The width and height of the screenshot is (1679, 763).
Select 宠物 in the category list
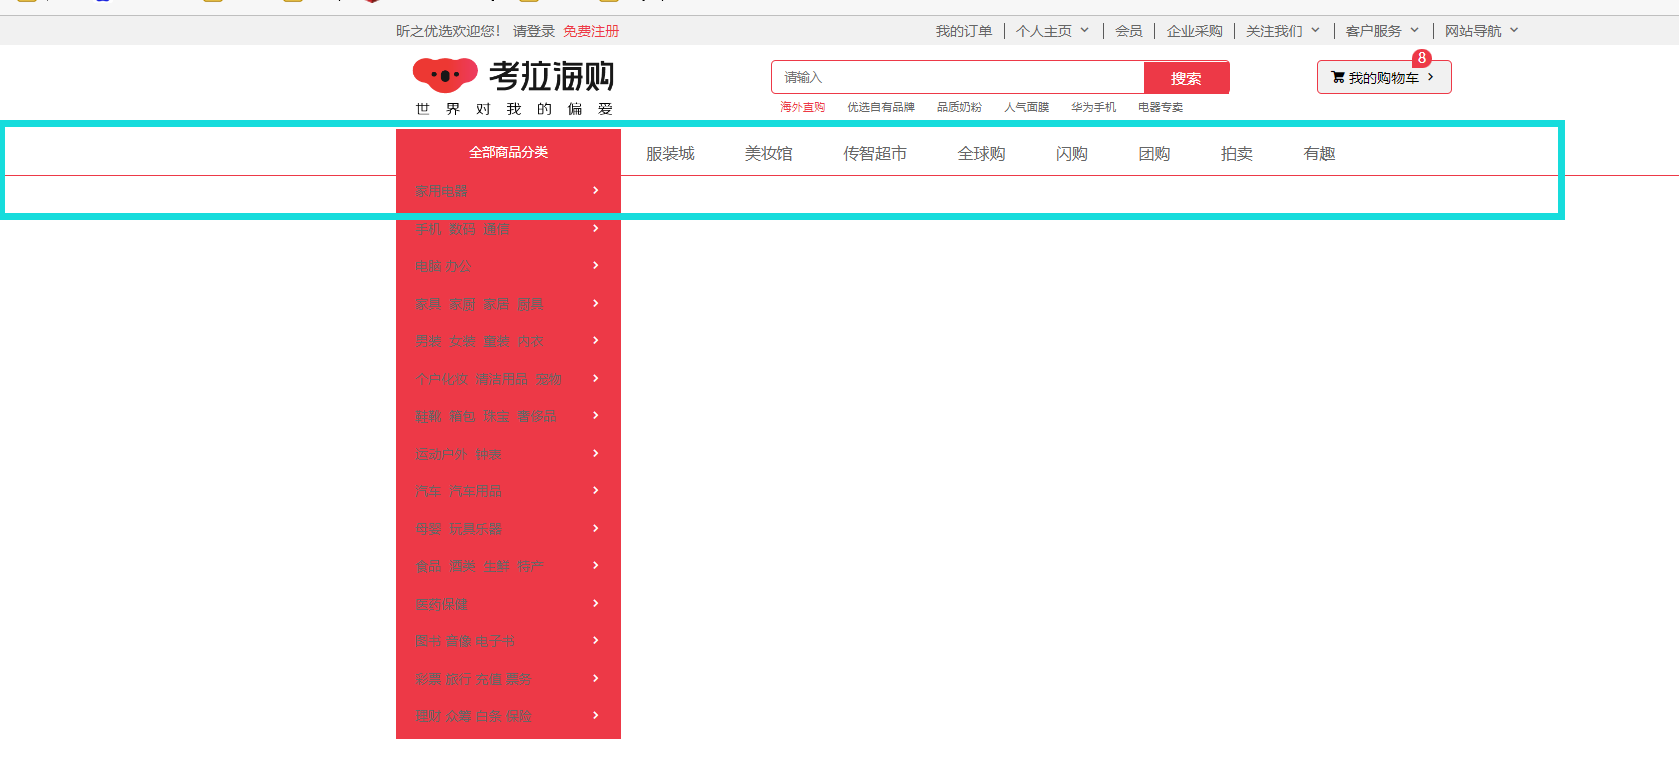pos(548,379)
